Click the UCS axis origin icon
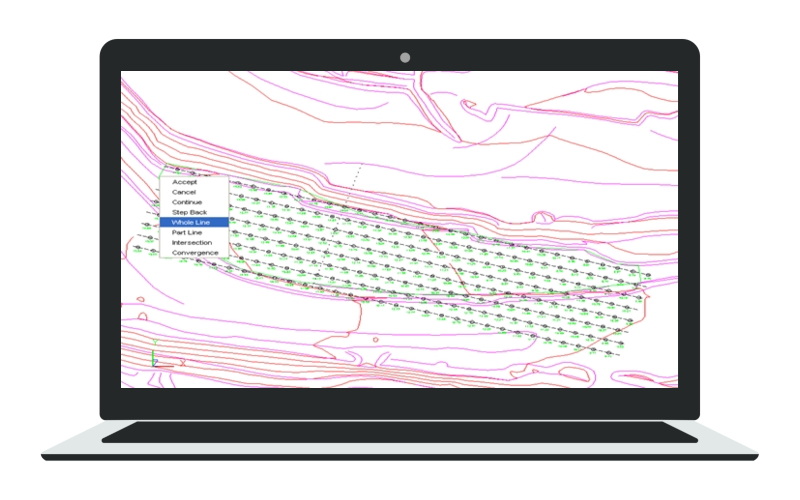This screenshot has height=500, width=800. (154, 363)
